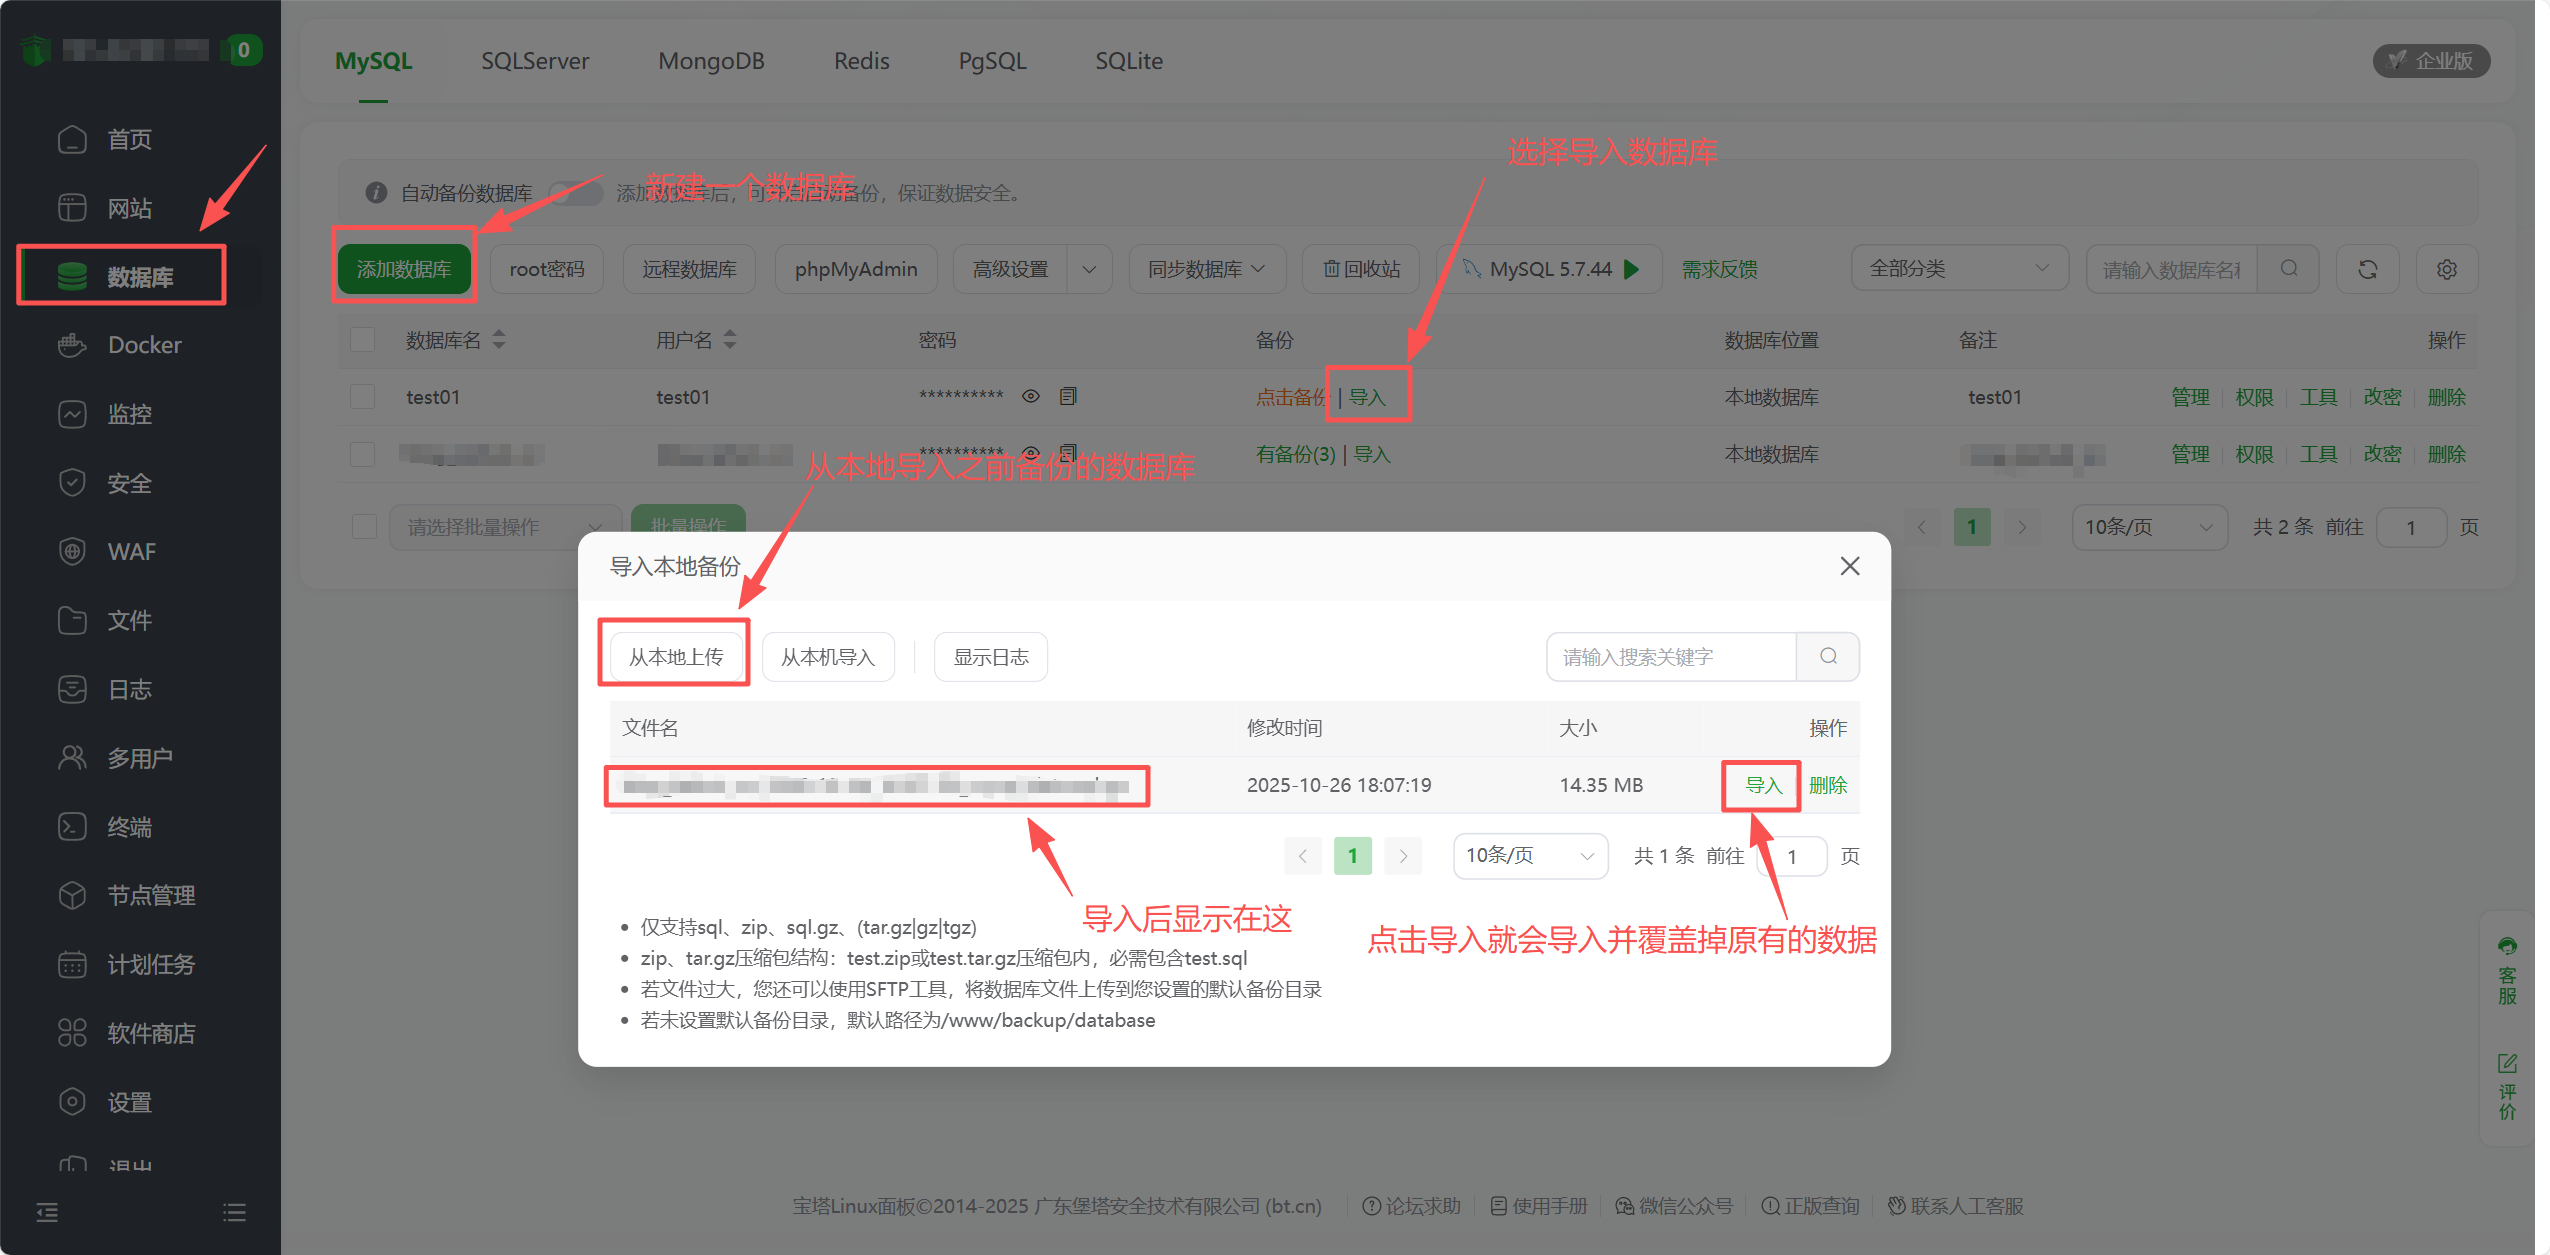
Task: Click the 从本地上传 button
Action: [x=675, y=657]
